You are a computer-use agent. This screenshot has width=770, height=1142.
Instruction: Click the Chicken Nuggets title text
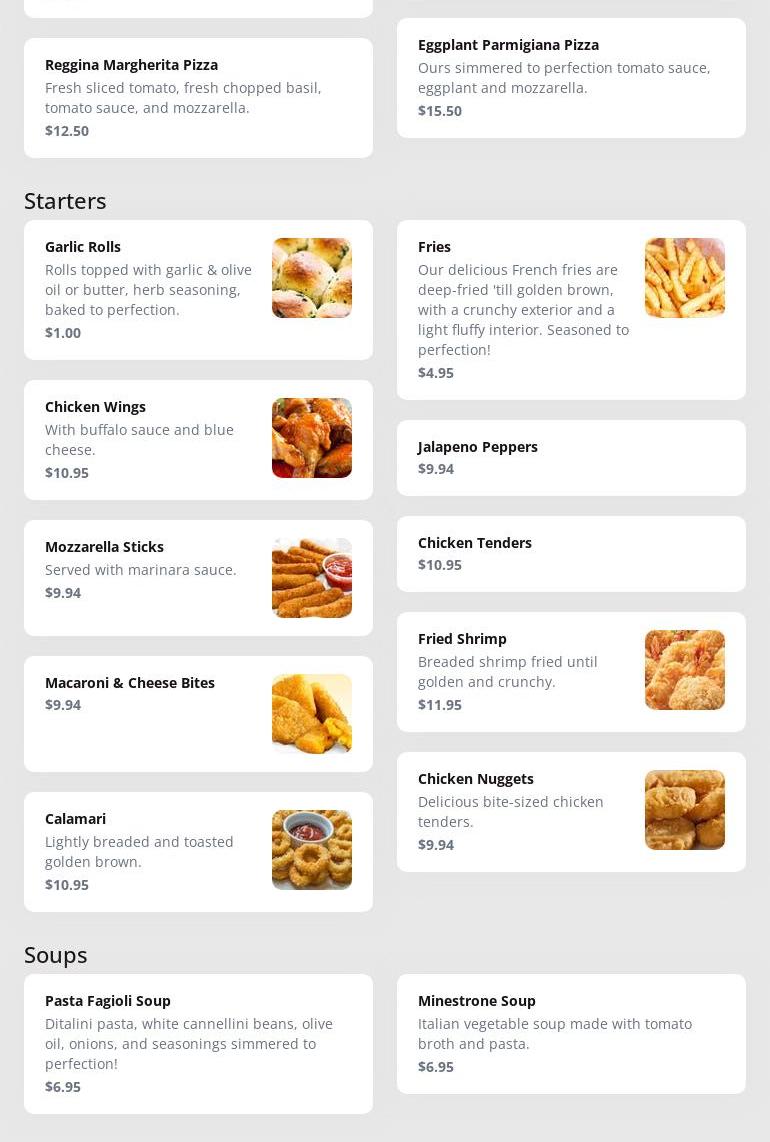tap(476, 779)
